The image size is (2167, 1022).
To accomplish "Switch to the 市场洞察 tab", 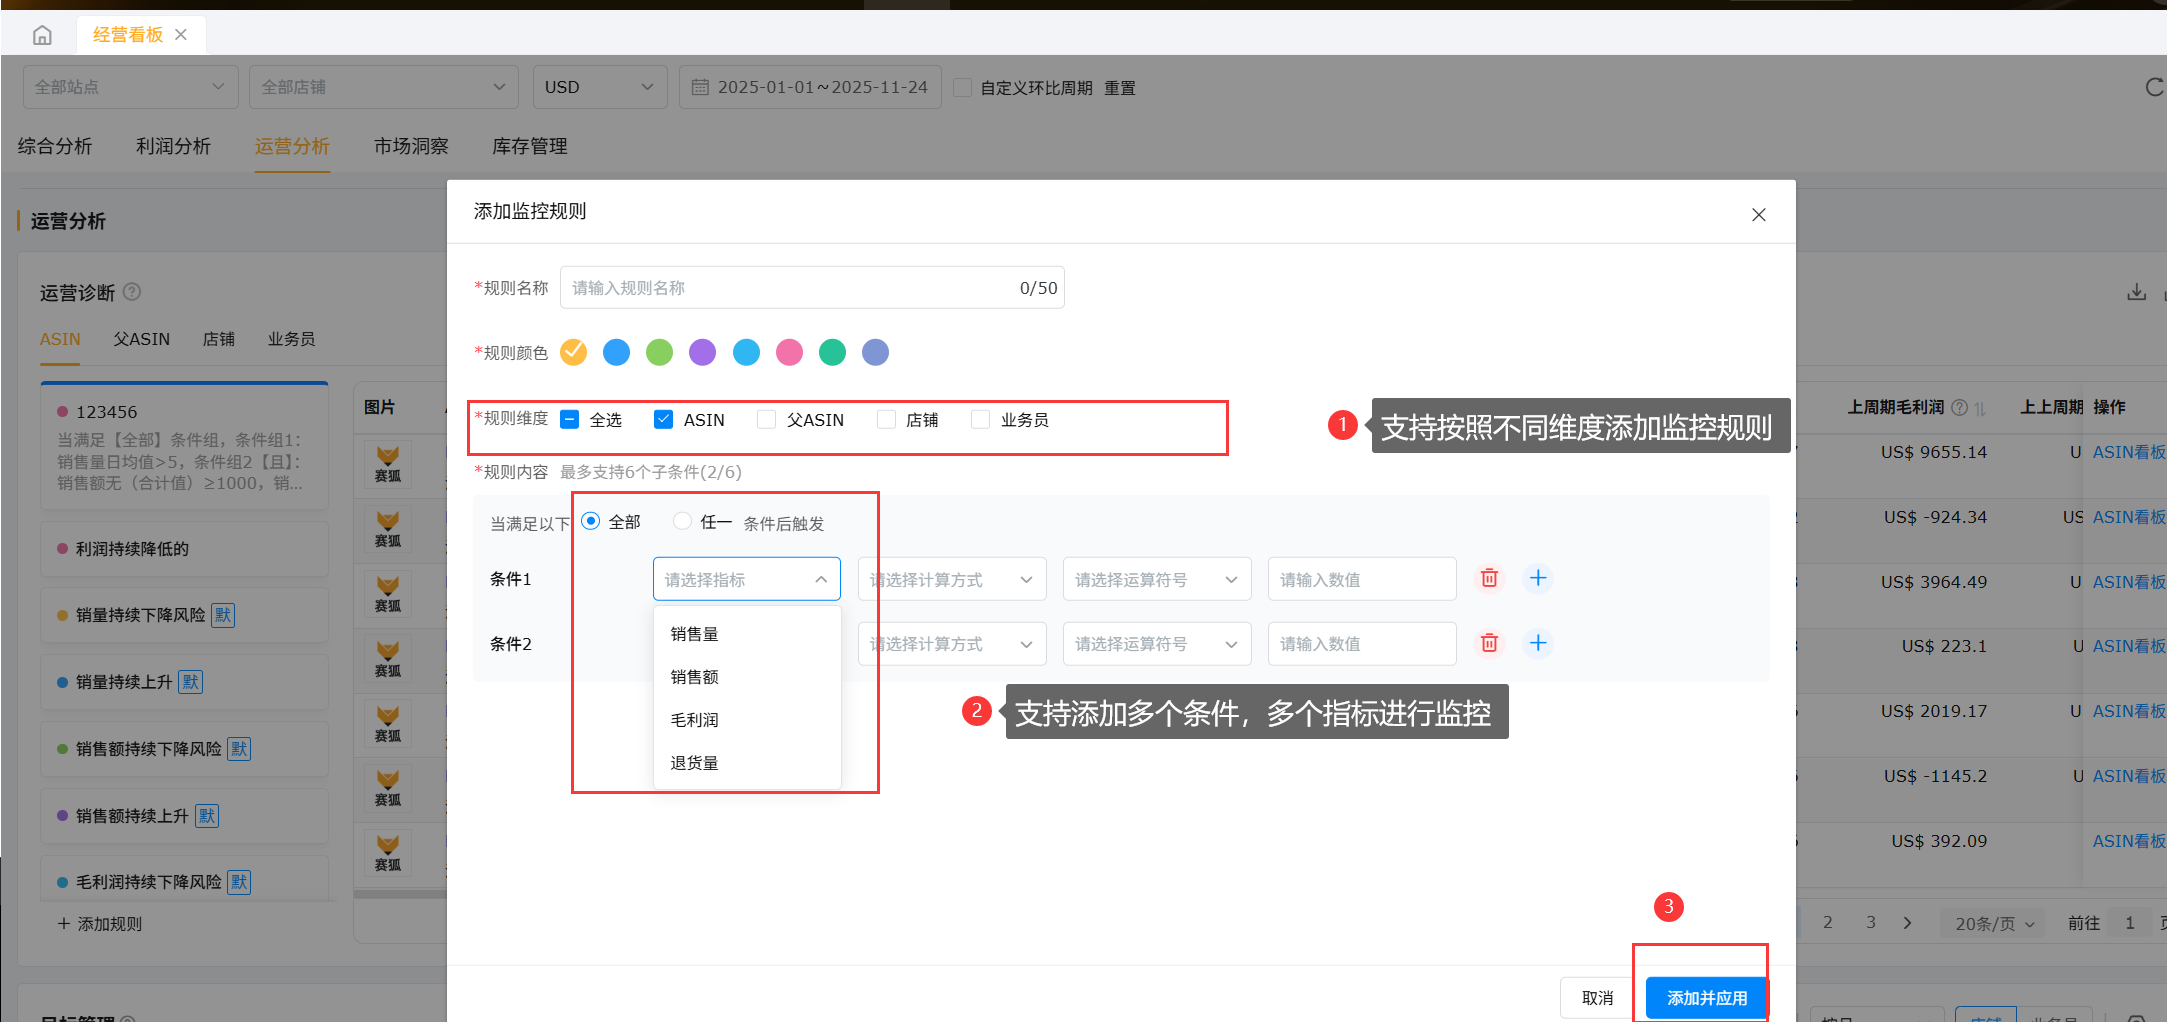I will coord(411,146).
